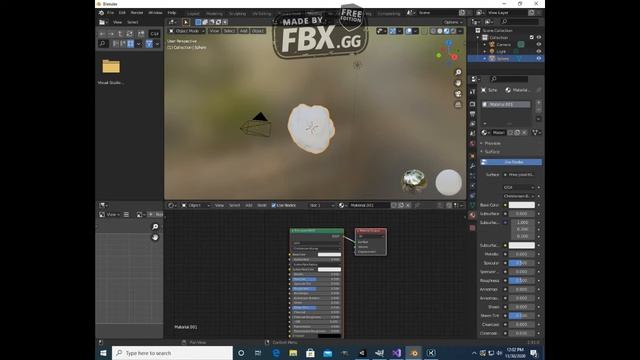Open the File menu
This screenshot has width=640, height=360.
(x=110, y=13)
